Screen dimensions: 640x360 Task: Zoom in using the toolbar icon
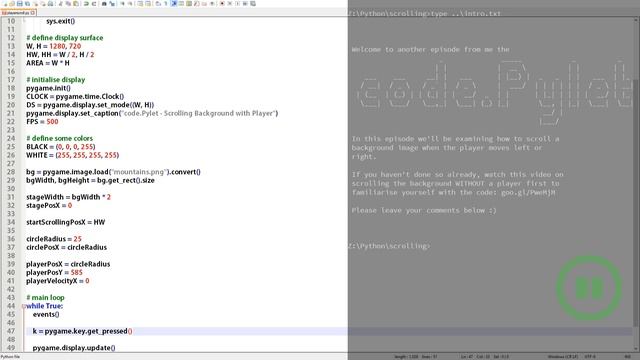coord(122,4)
